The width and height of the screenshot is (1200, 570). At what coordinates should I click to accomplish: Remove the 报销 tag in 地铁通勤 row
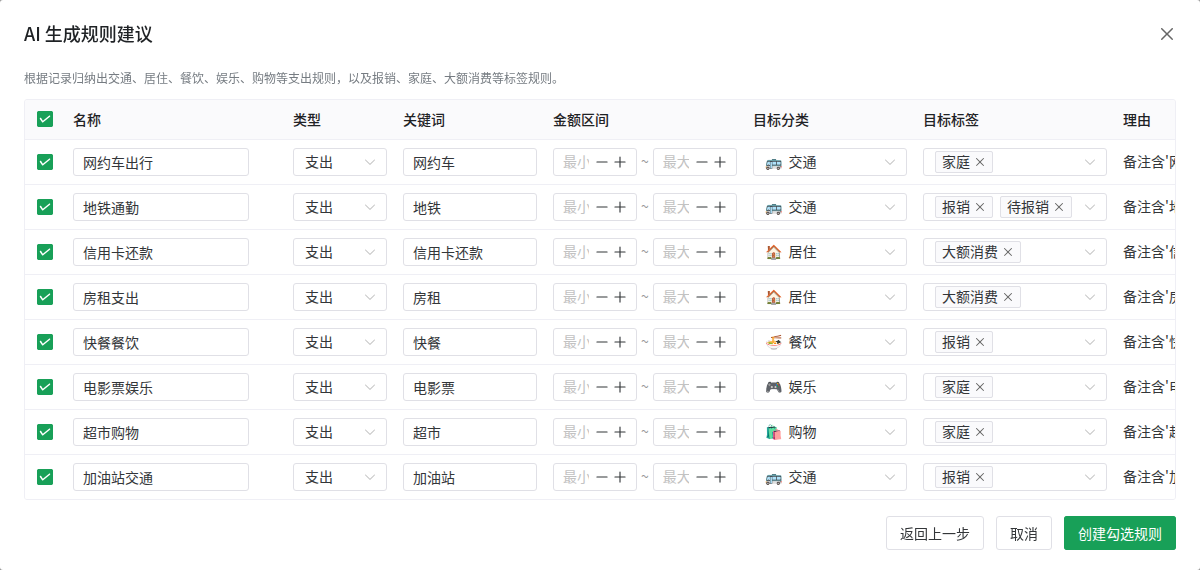[980, 207]
